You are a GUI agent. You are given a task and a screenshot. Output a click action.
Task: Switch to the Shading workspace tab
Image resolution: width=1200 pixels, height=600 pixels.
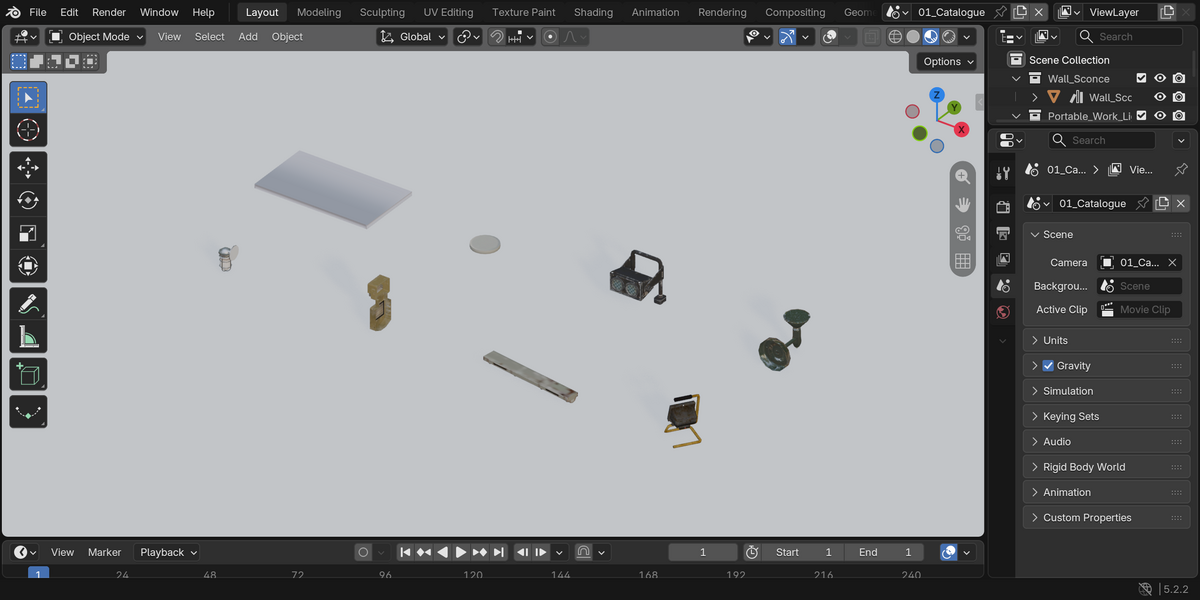(593, 12)
